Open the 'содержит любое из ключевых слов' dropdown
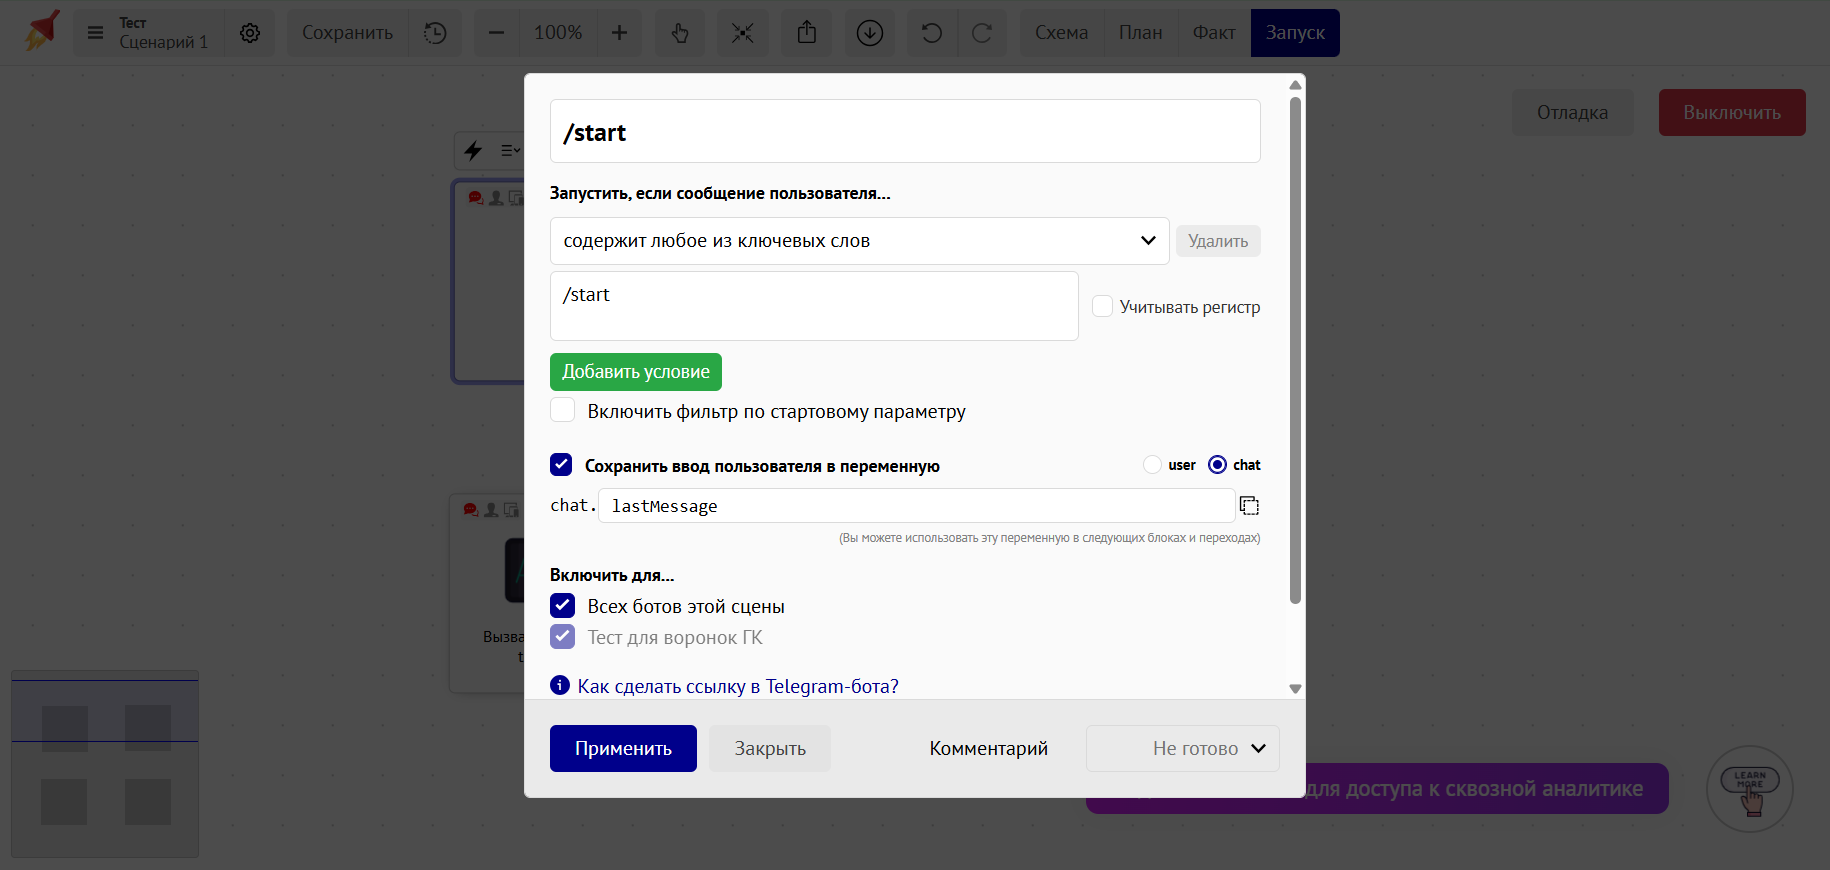This screenshot has width=1830, height=870. click(x=859, y=241)
